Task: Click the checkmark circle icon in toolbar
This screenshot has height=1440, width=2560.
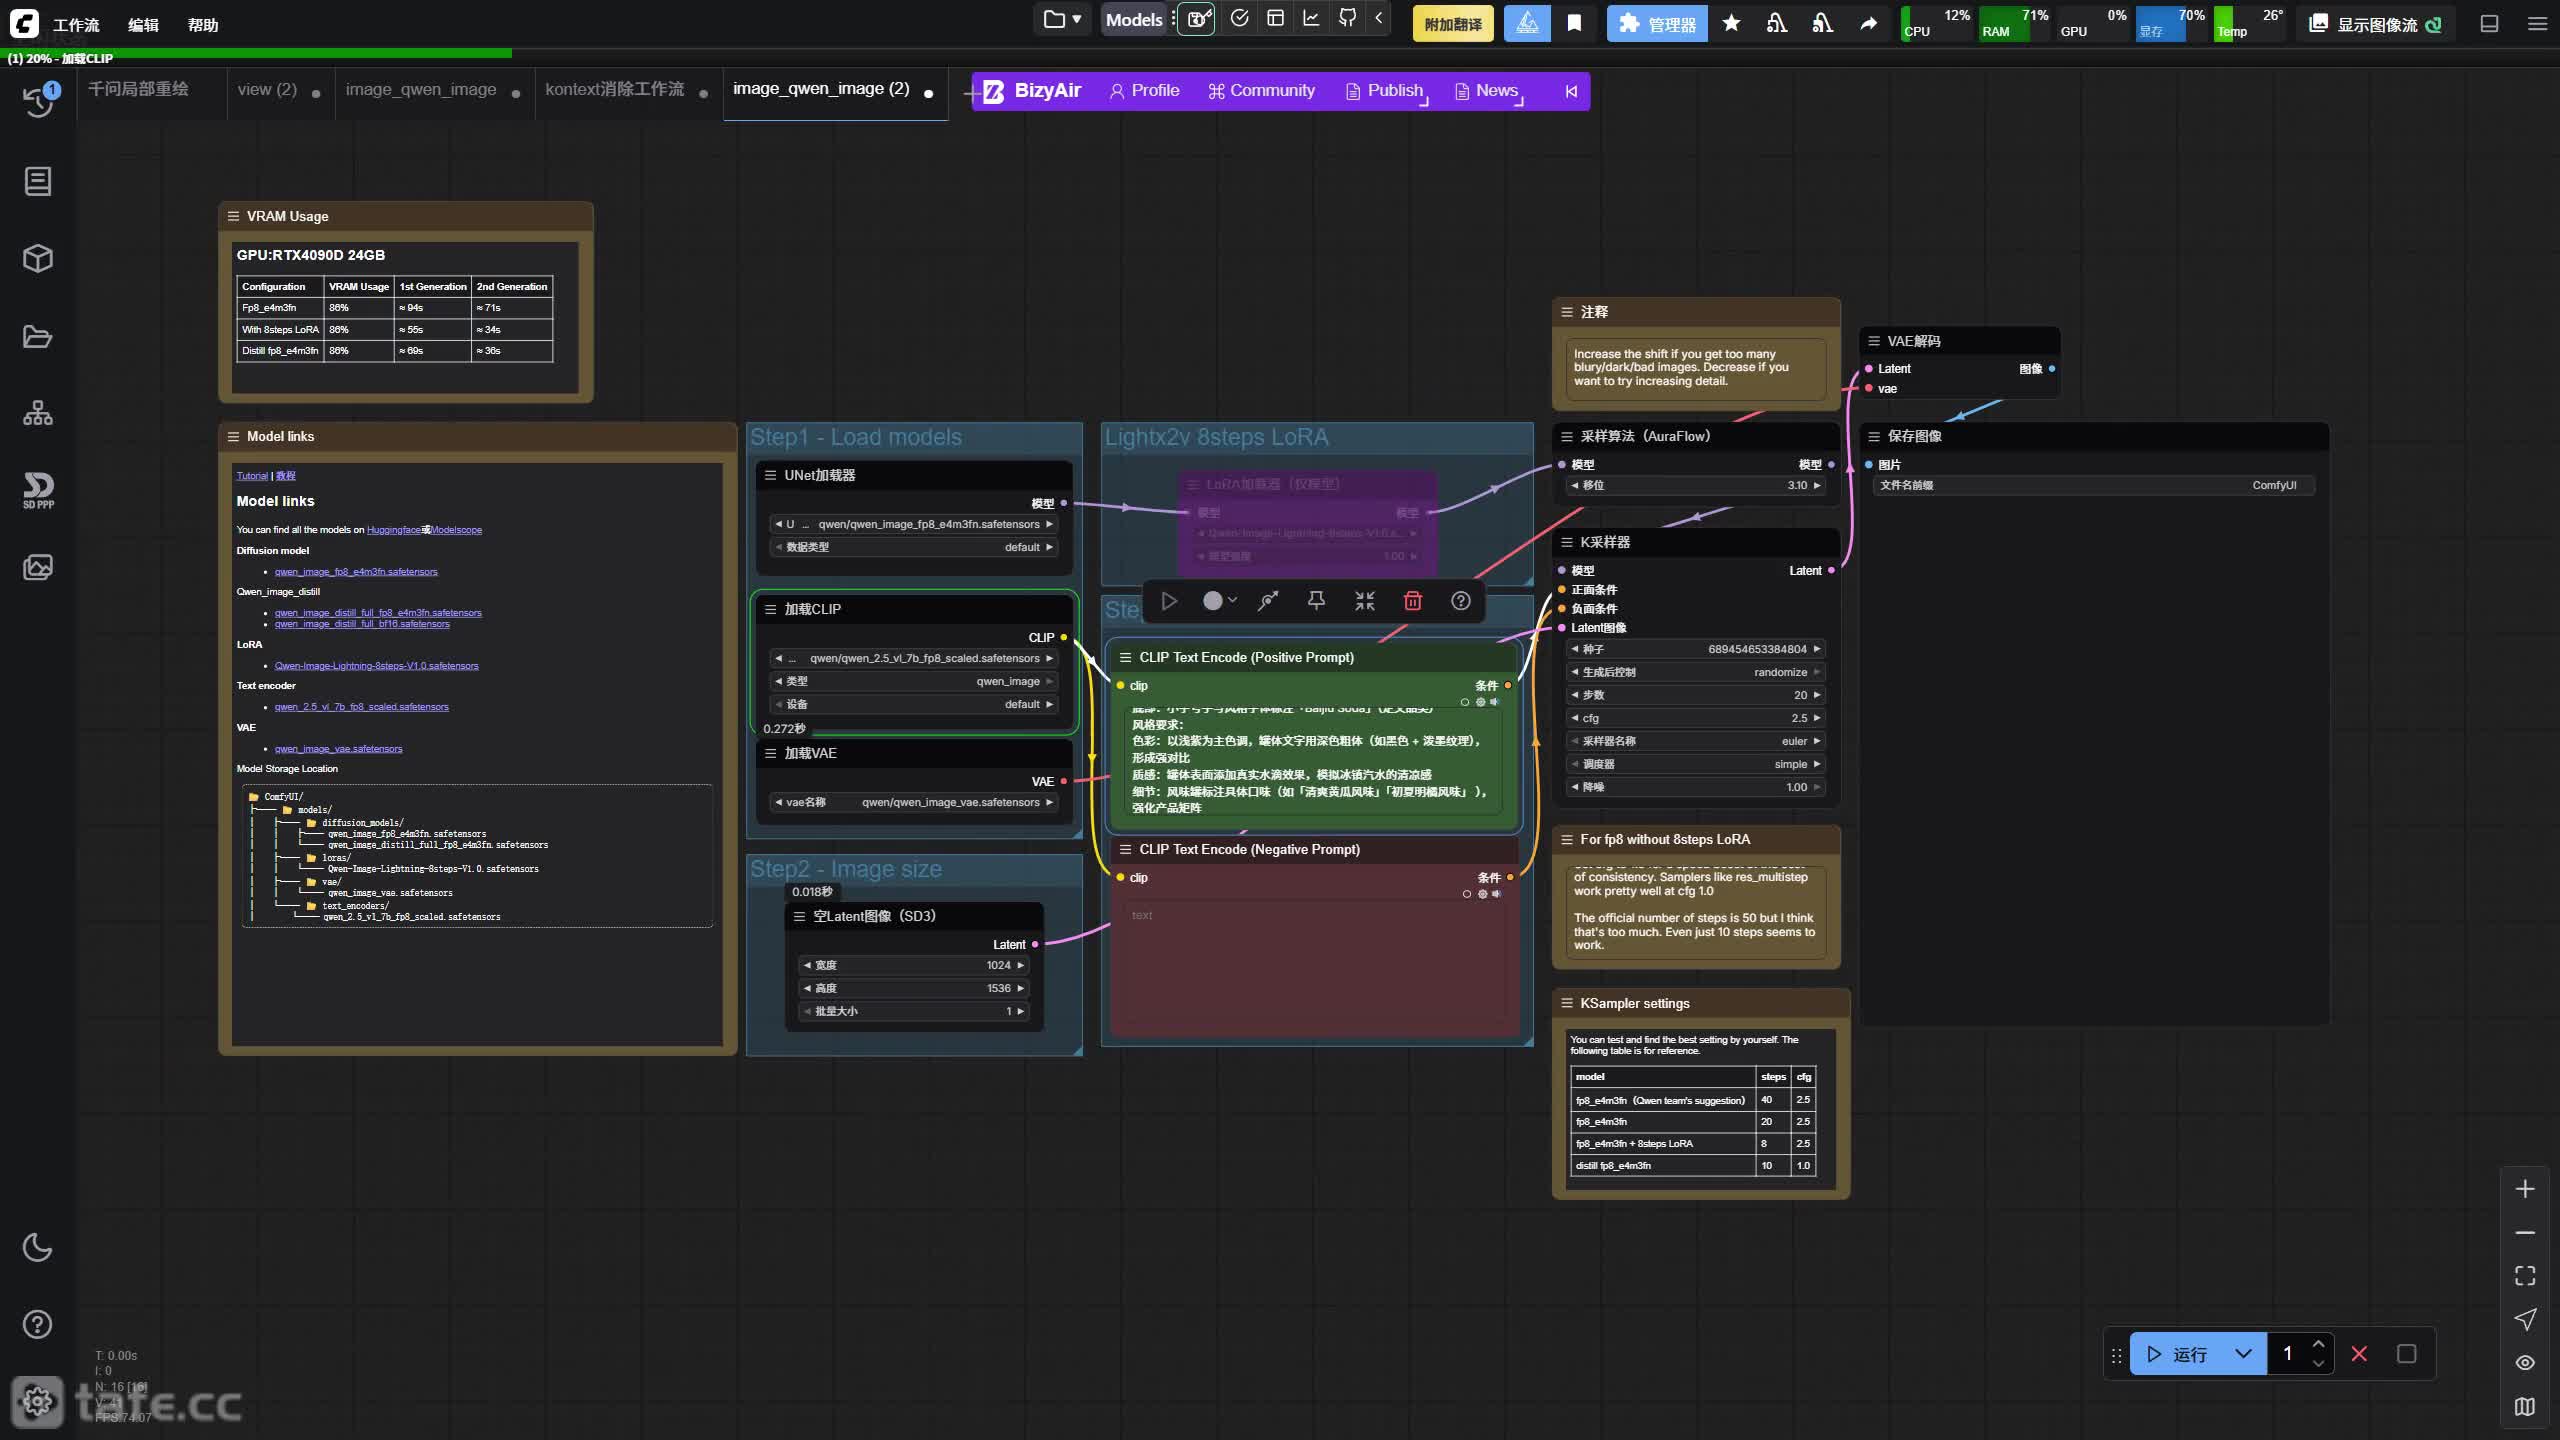Action: coord(1239,18)
